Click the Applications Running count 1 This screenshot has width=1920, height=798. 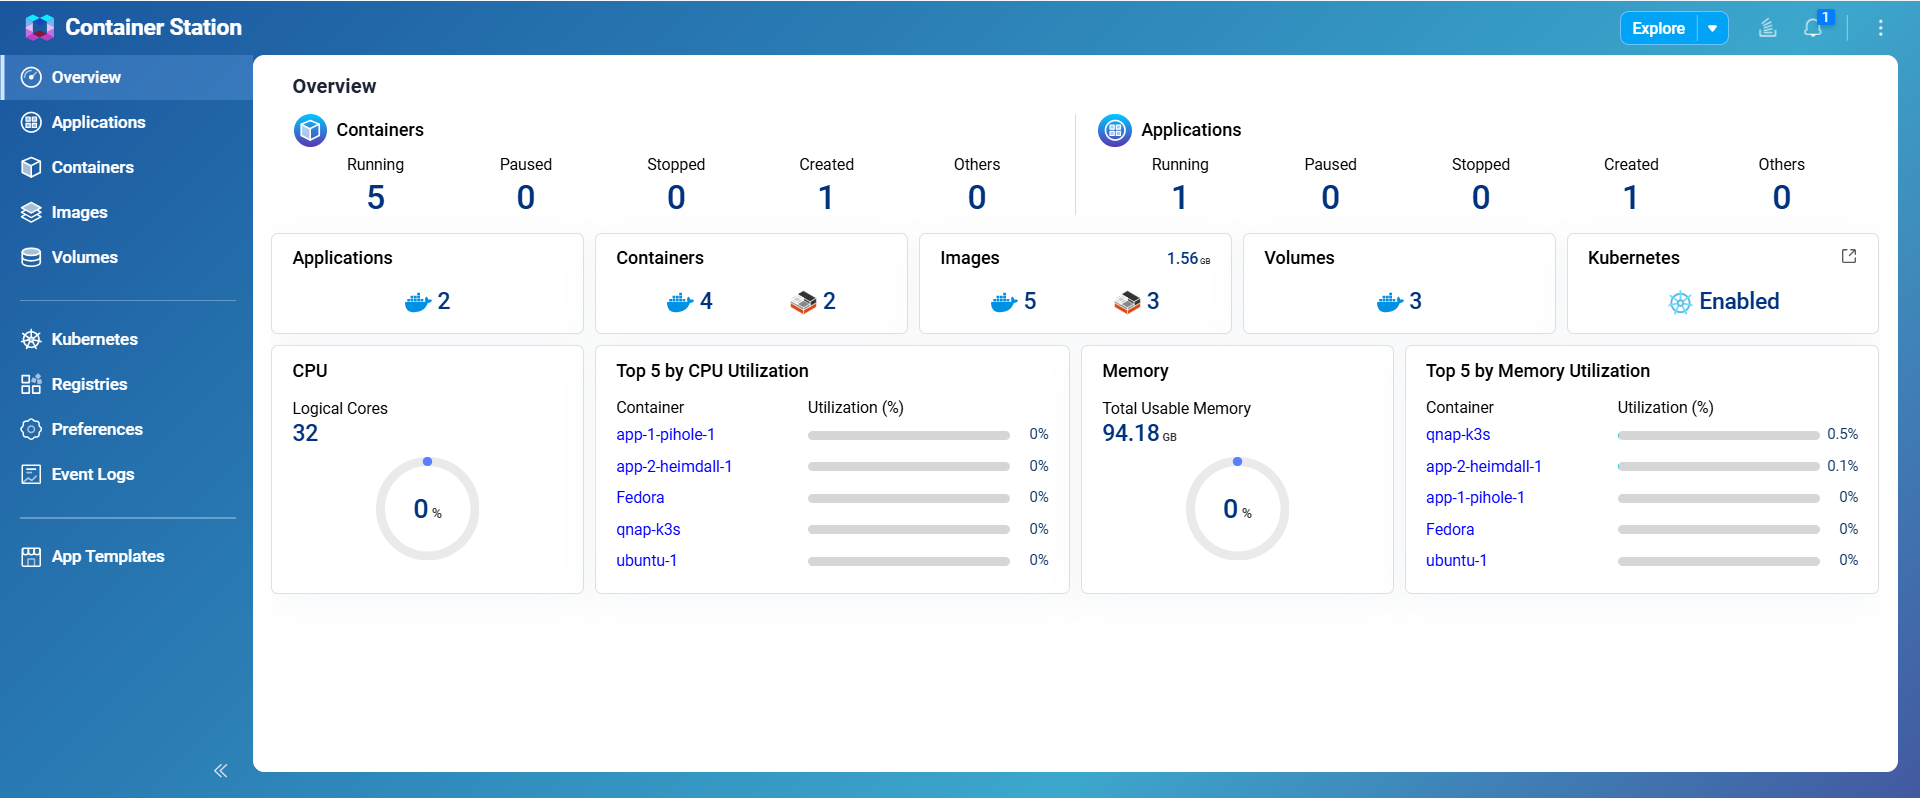[x=1180, y=198]
